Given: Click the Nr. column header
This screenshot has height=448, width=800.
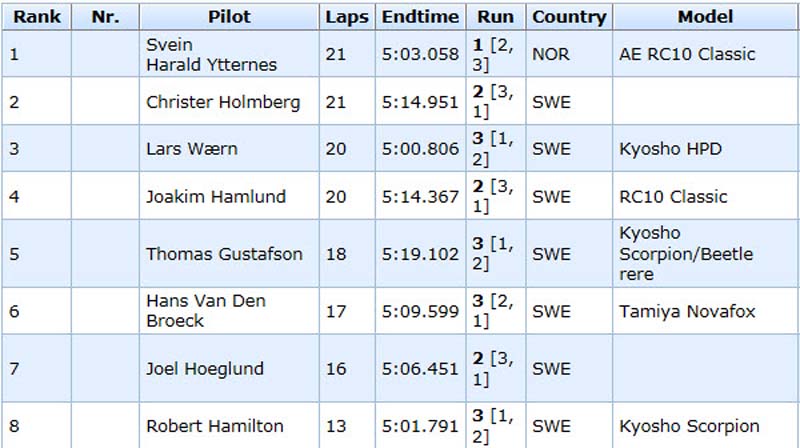Looking at the screenshot, I should point(105,17).
